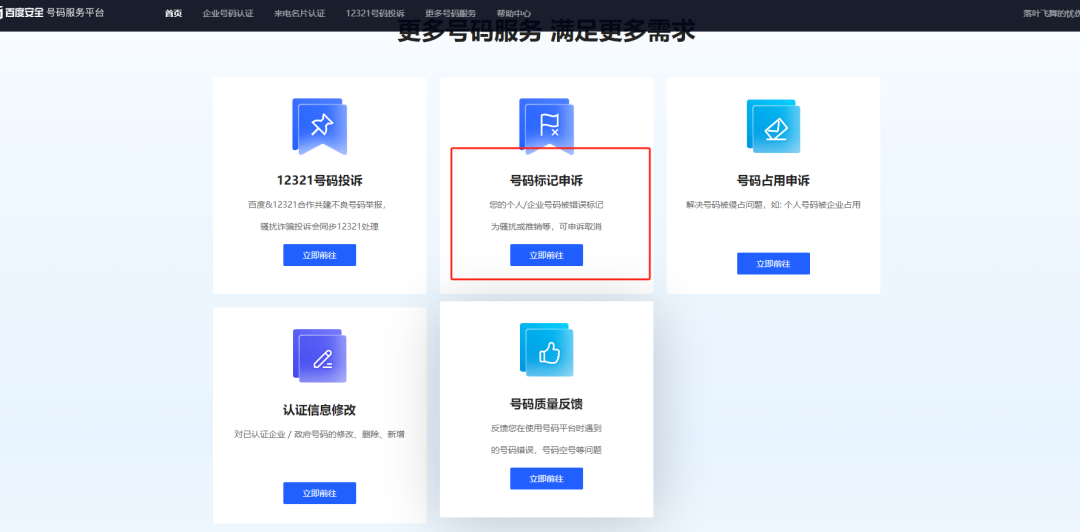This screenshot has width=1080, height=532.
Task: Open the 来电名片认证 nav item
Action: click(x=300, y=14)
